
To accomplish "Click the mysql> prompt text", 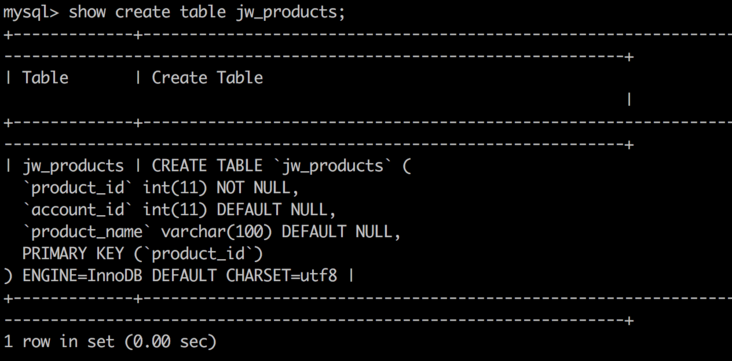I will (31, 13).
